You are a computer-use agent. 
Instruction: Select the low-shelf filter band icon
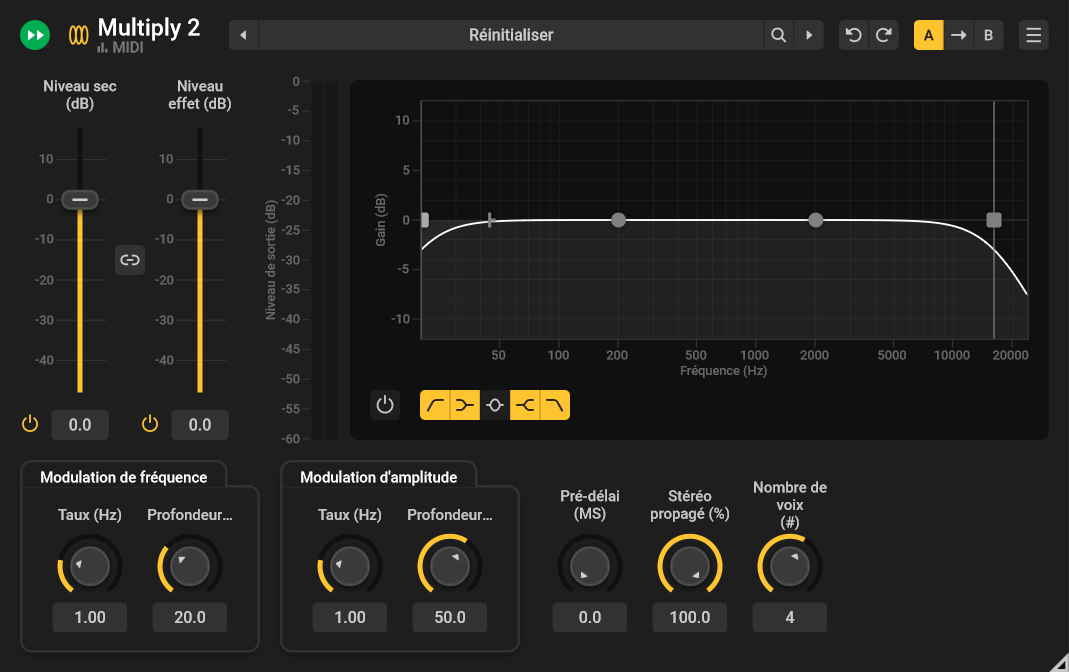[465, 406]
